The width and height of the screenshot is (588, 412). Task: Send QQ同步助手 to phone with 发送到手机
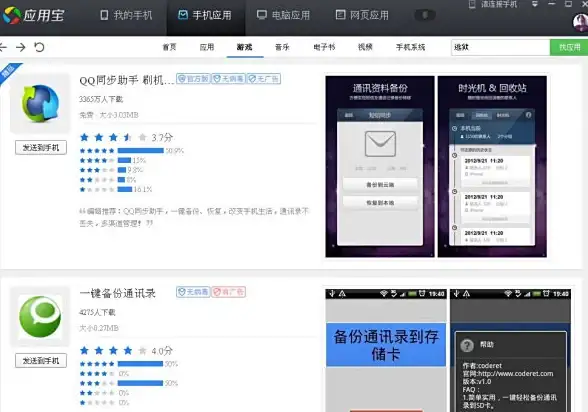coord(41,148)
